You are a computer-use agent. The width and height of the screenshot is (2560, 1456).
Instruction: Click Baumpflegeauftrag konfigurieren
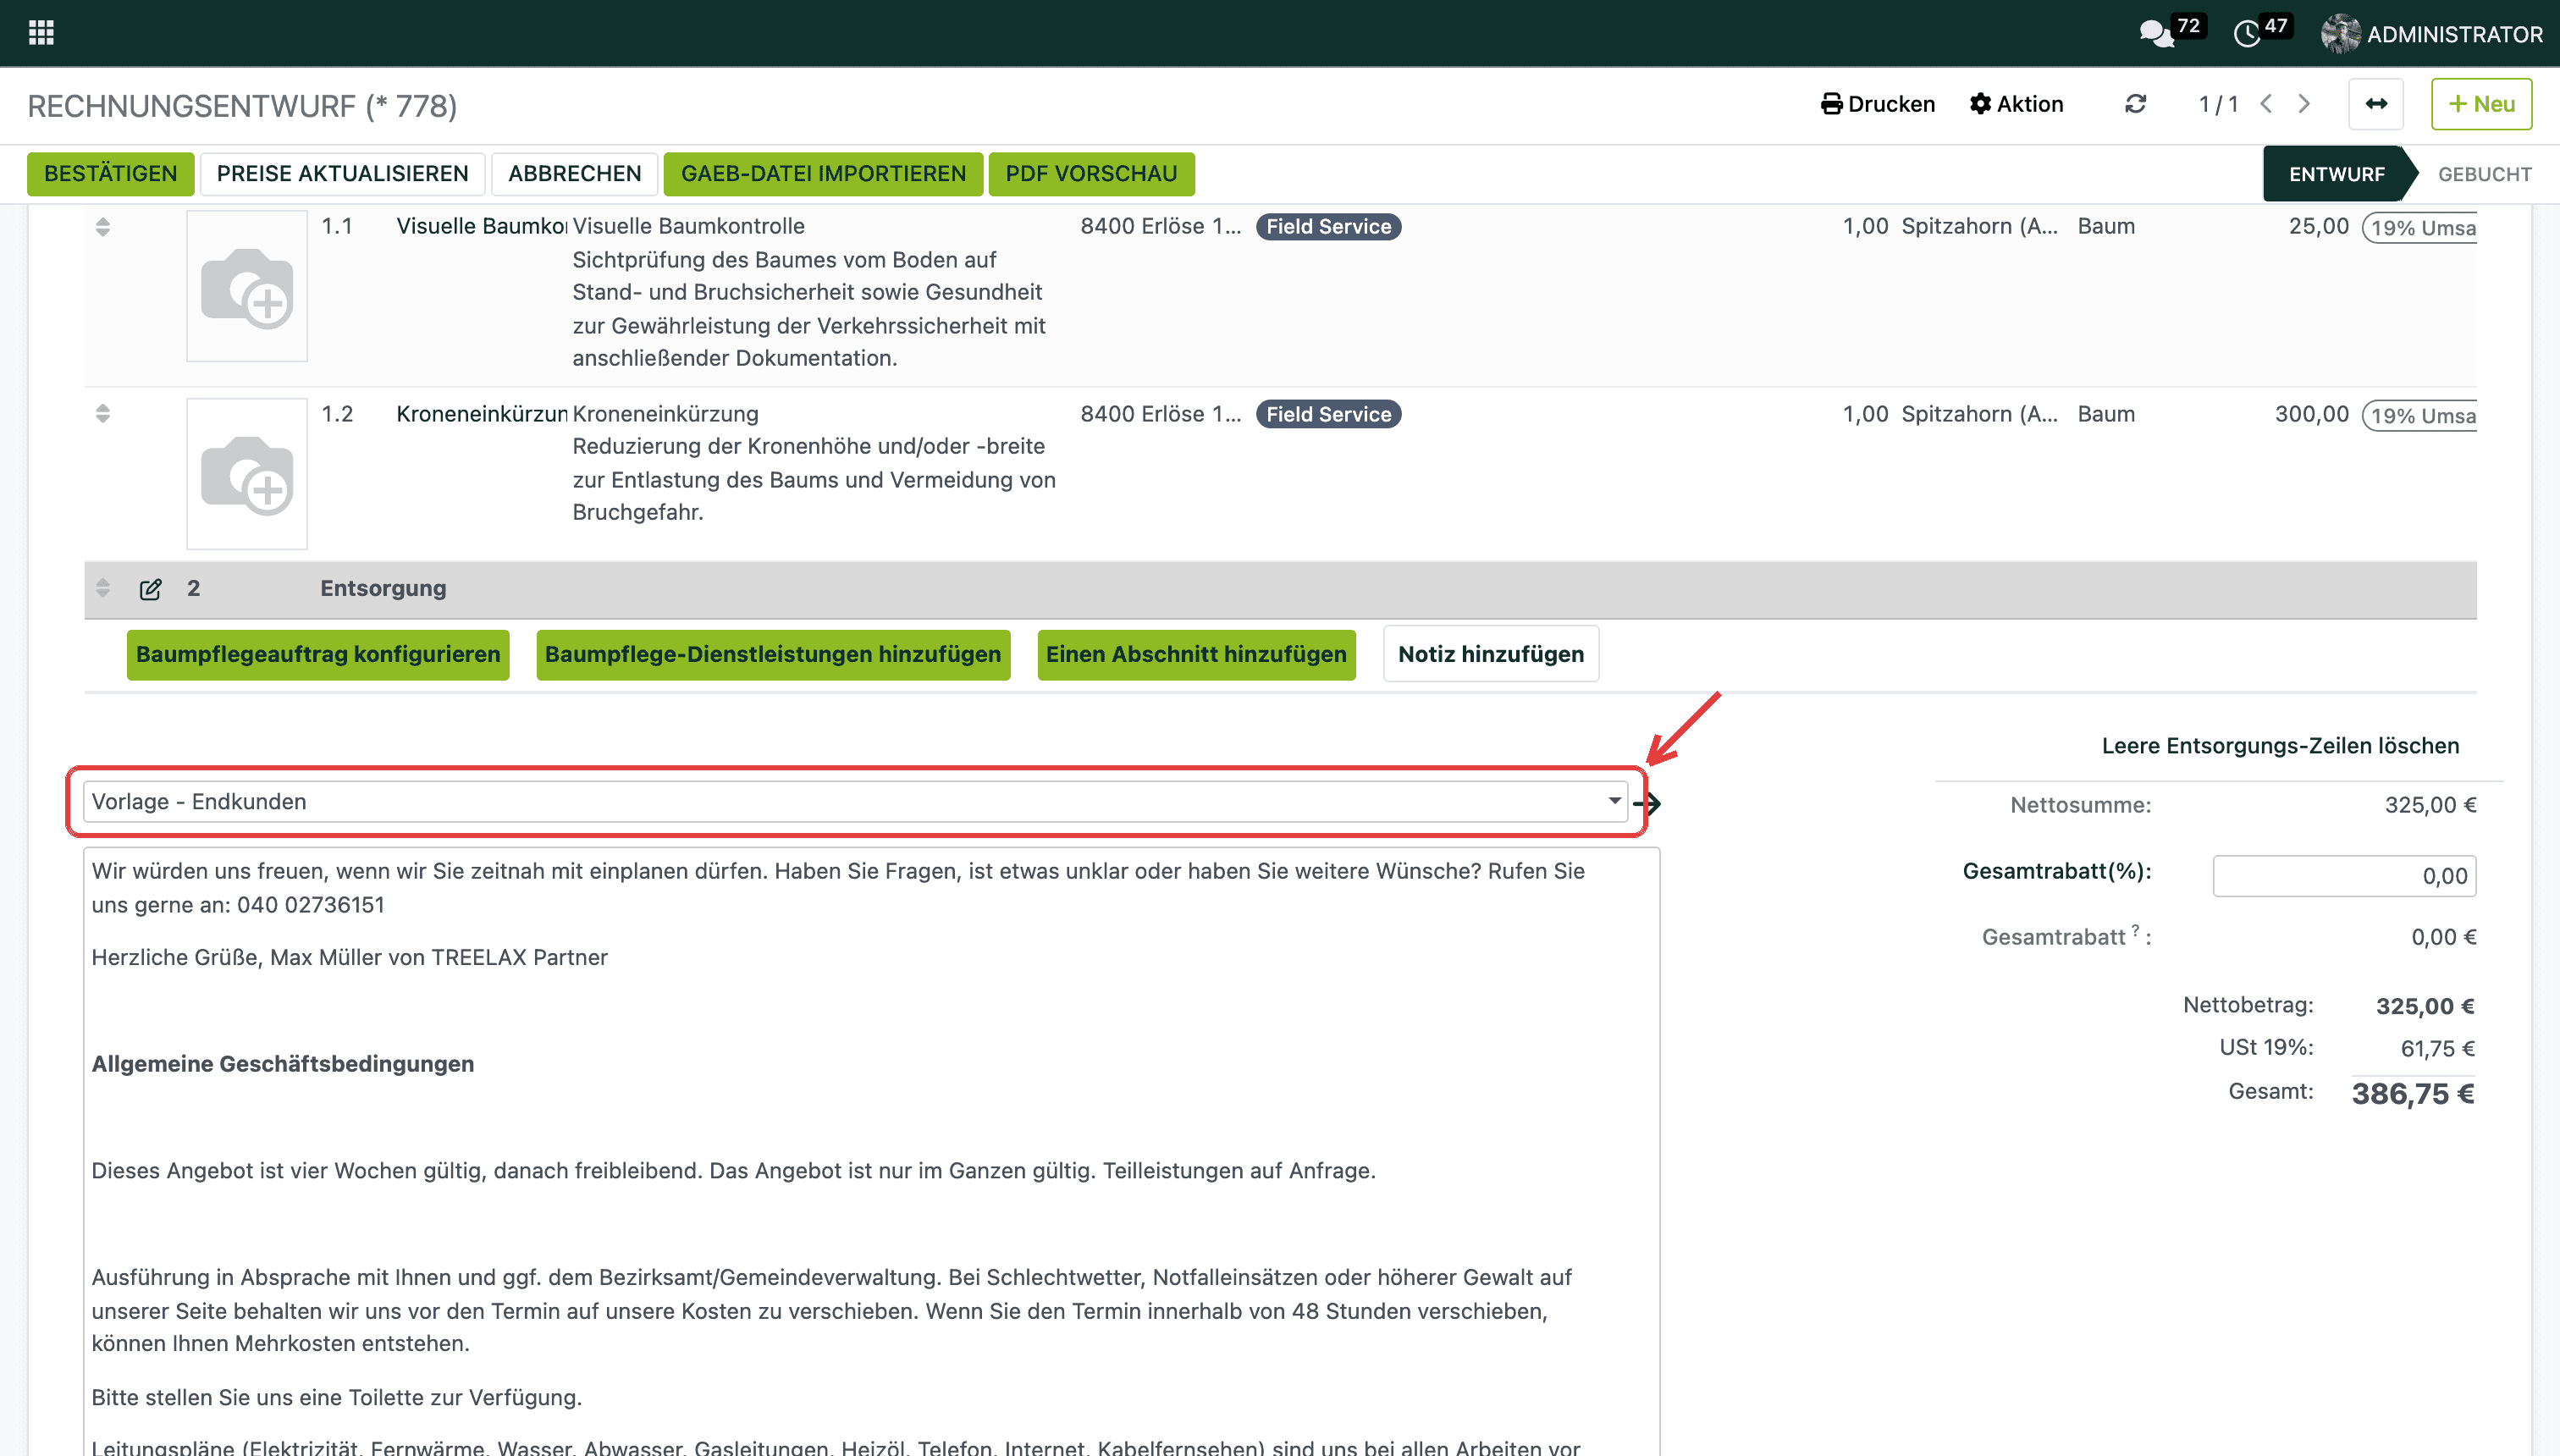pos(318,655)
